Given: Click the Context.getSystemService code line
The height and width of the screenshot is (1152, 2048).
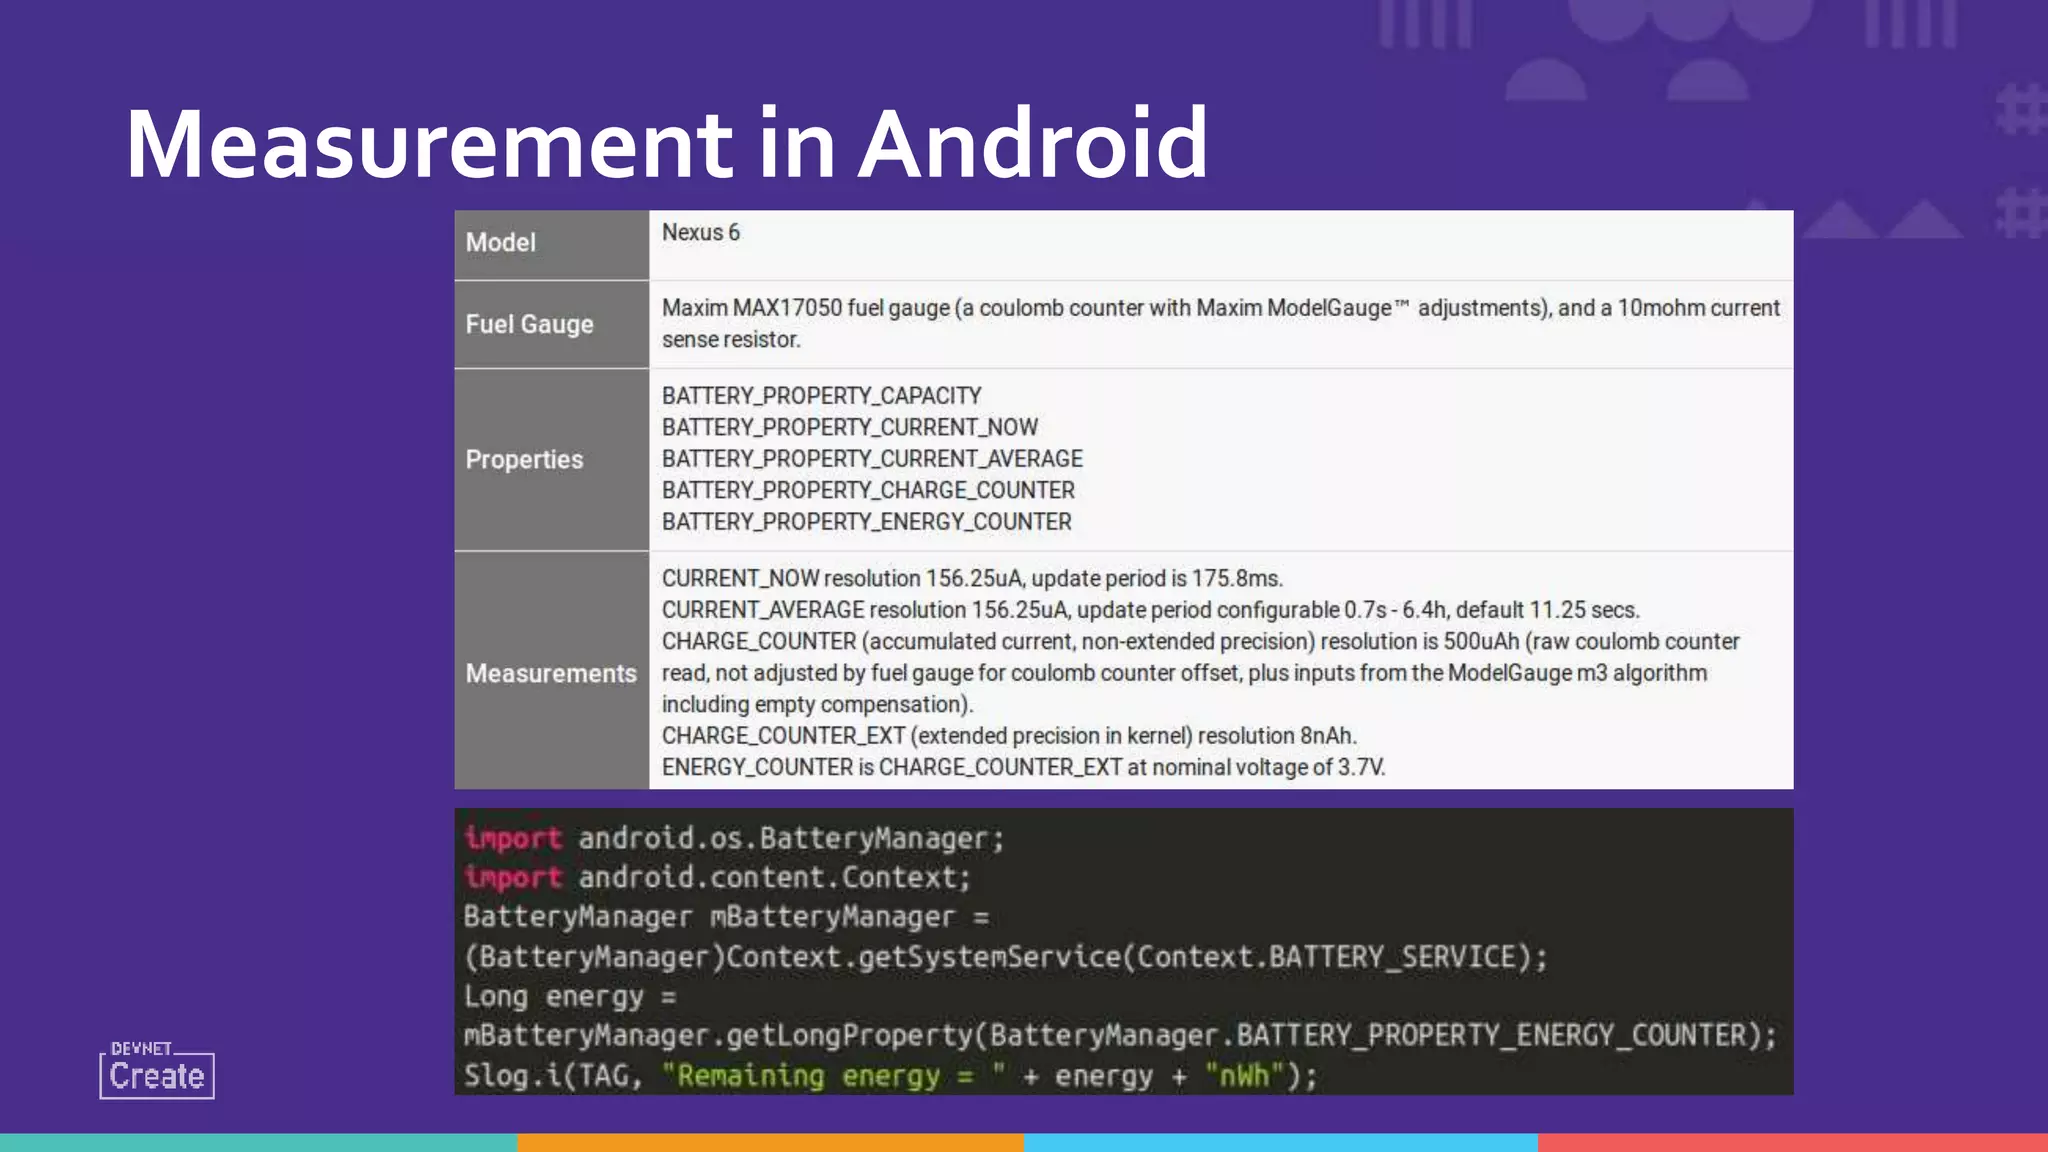Looking at the screenshot, I should [x=1006, y=957].
